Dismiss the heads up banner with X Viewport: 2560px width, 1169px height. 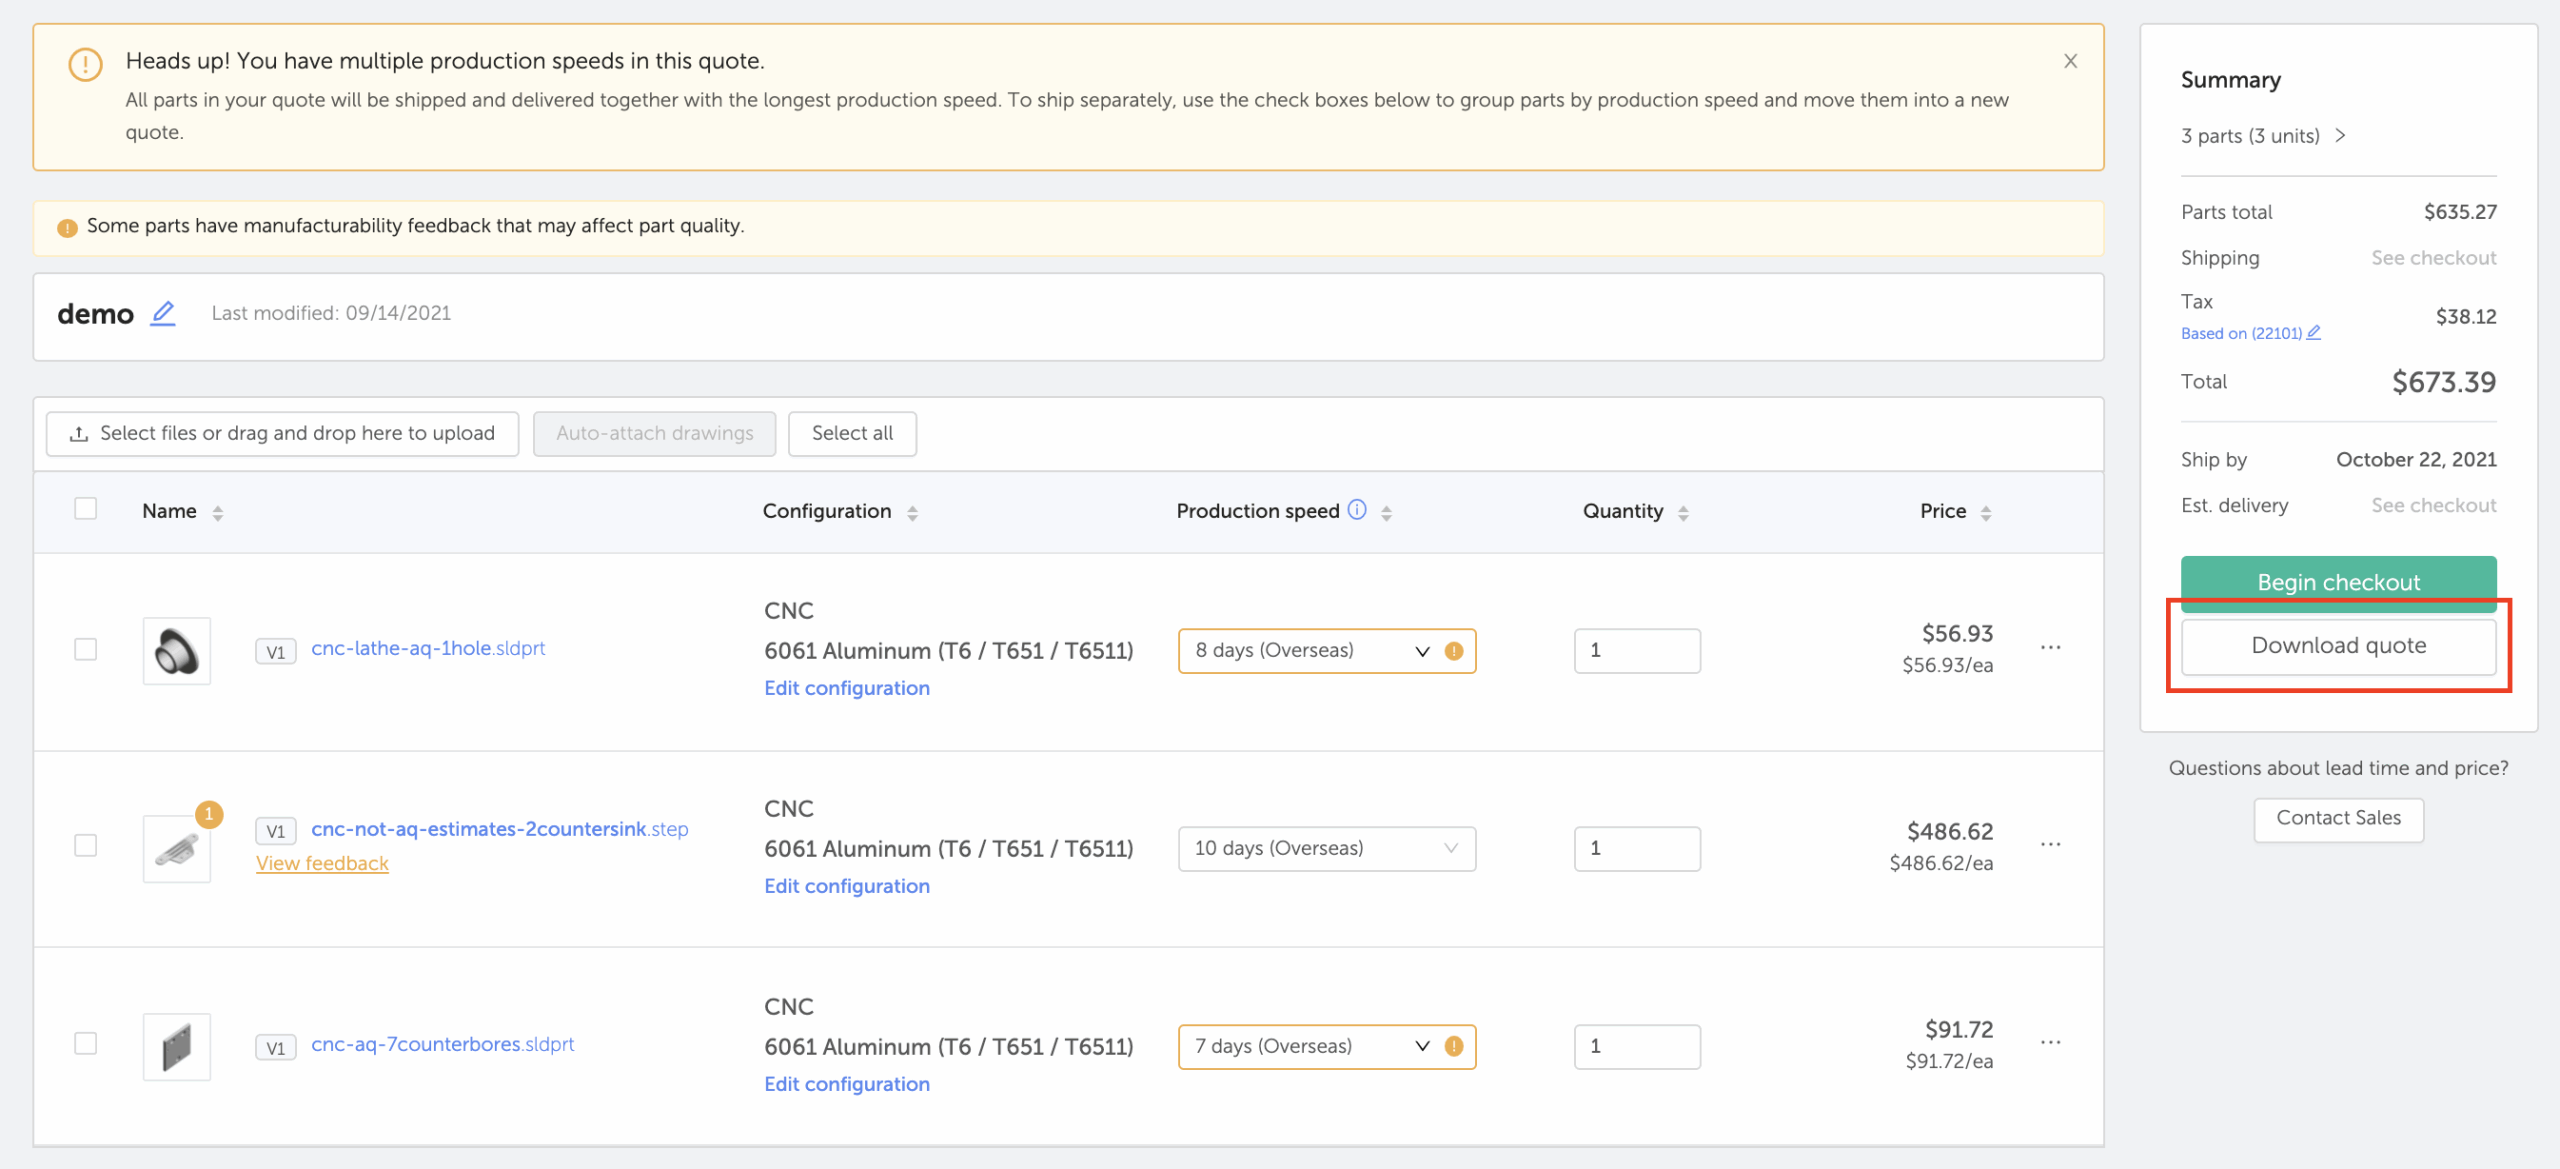2070,61
